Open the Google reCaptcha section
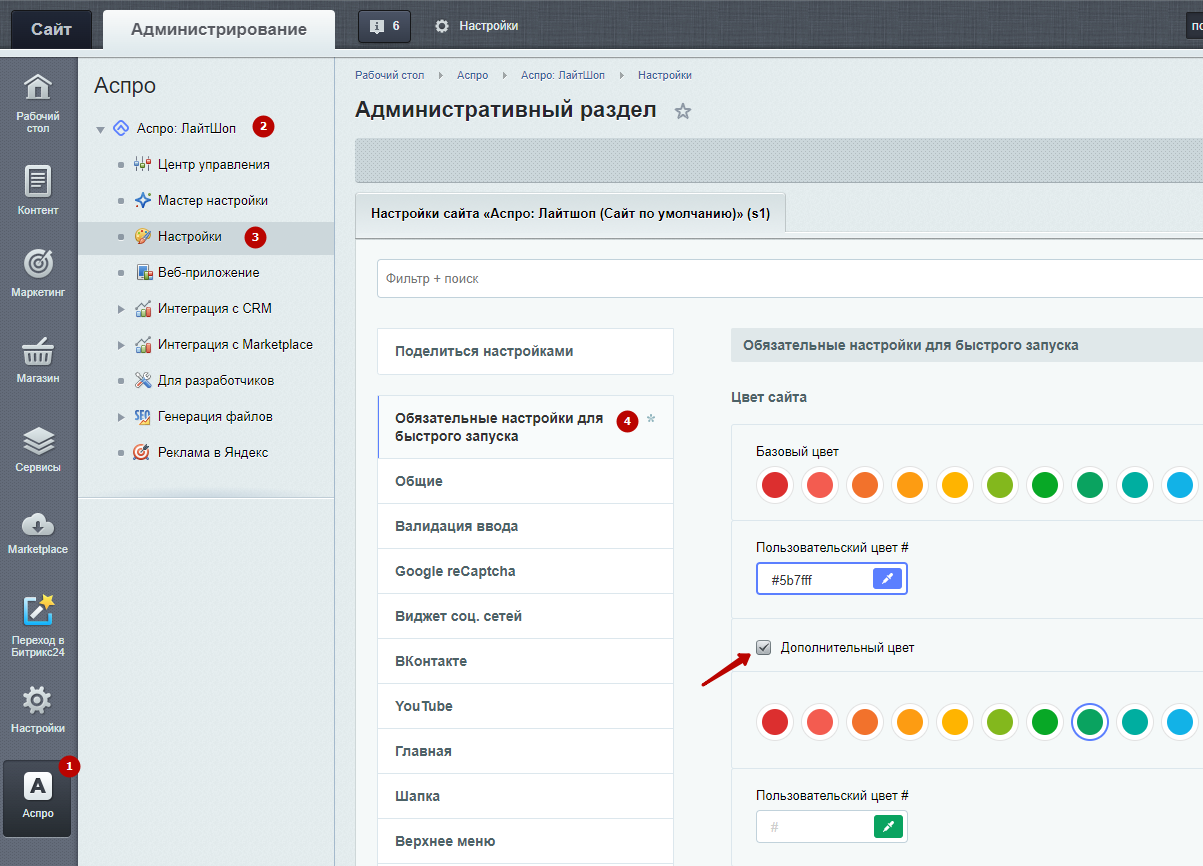The image size is (1203, 866). pos(525,571)
